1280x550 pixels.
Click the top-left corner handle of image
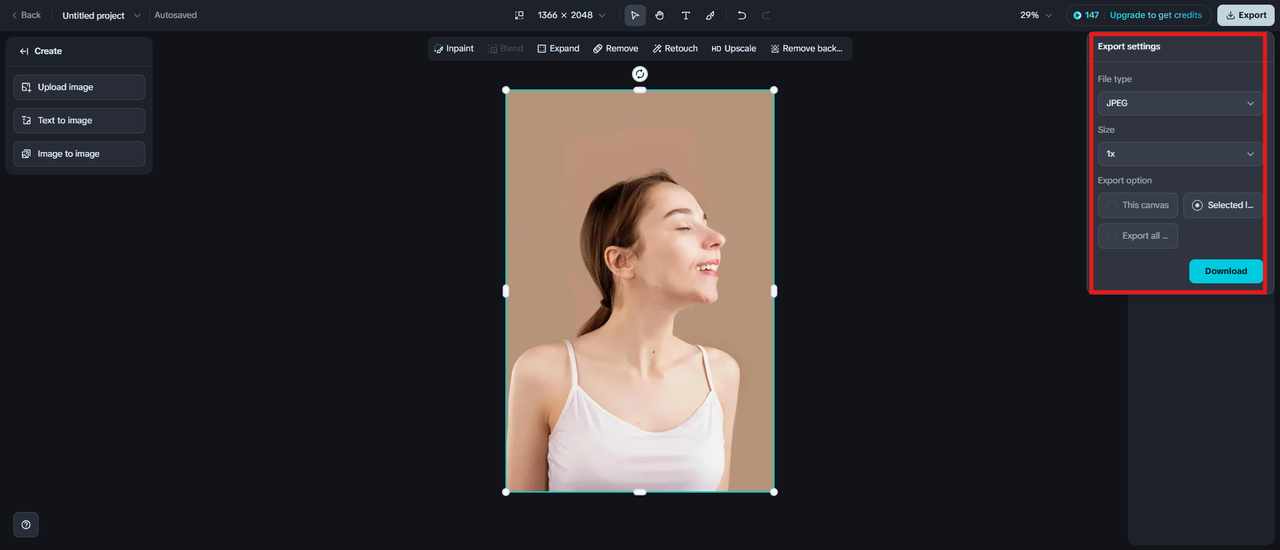pos(506,90)
